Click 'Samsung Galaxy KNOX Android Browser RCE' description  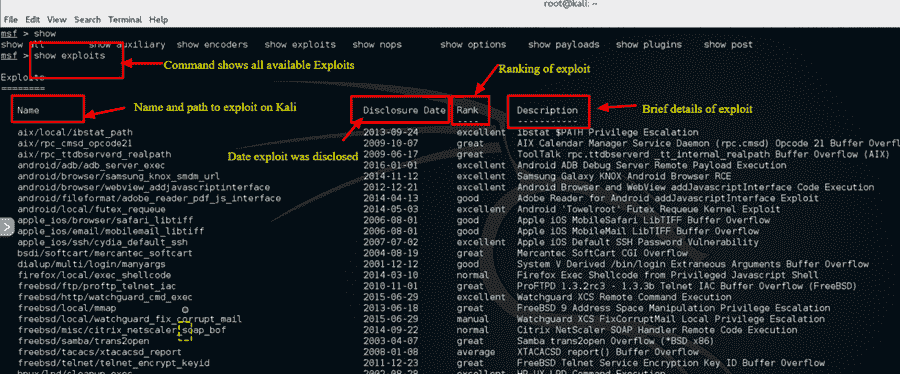[x=624, y=176]
